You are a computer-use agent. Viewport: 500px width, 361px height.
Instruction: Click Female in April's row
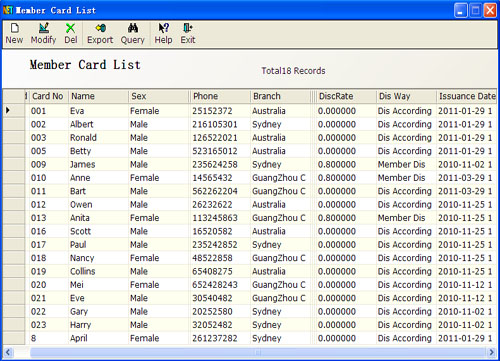click(x=145, y=338)
